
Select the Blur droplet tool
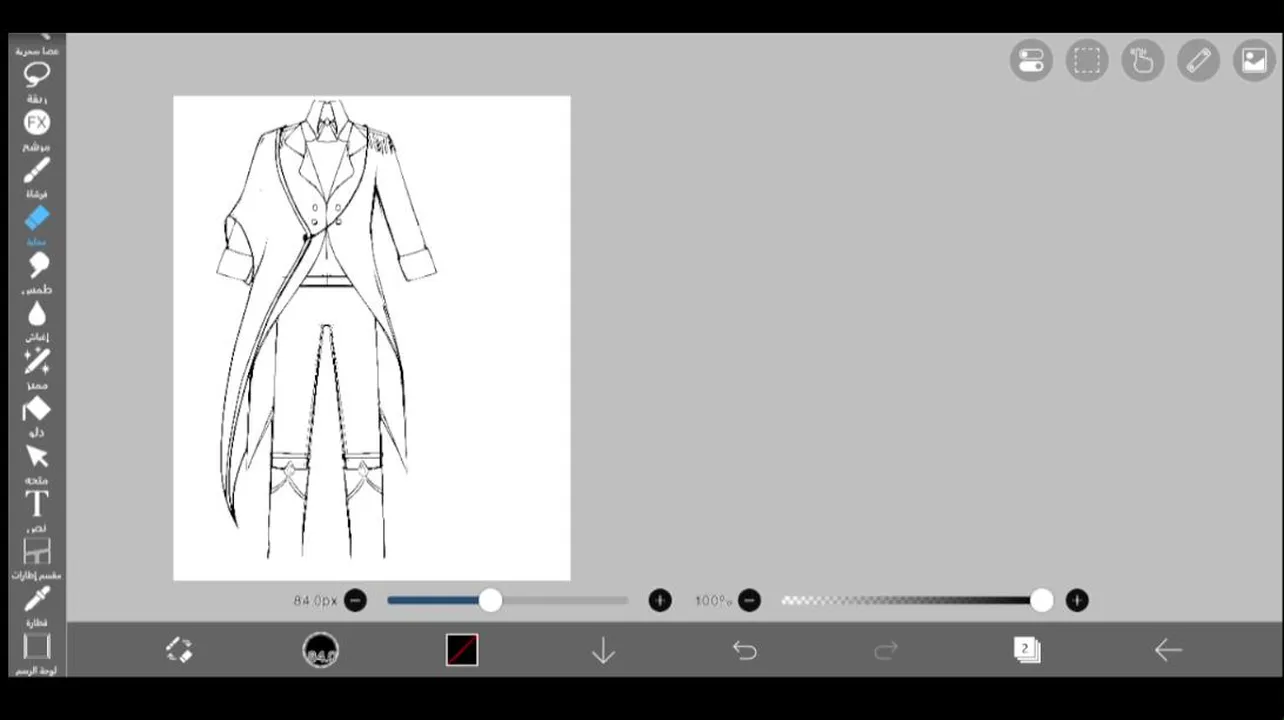pos(37,314)
